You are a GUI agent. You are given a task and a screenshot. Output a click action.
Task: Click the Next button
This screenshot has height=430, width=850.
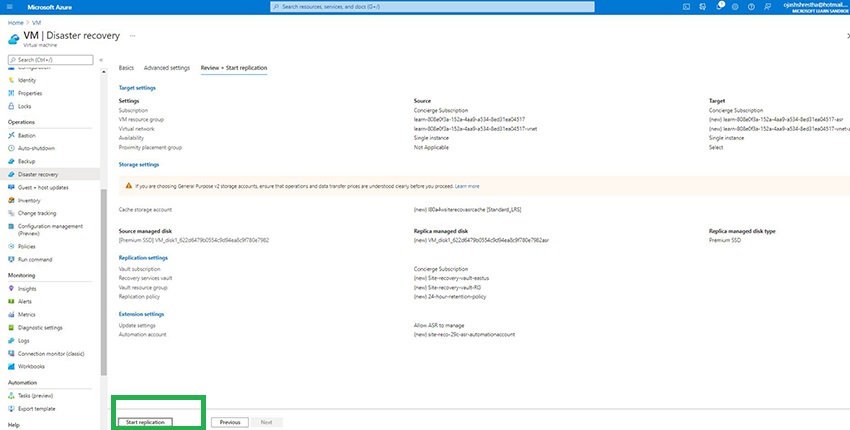266,422
